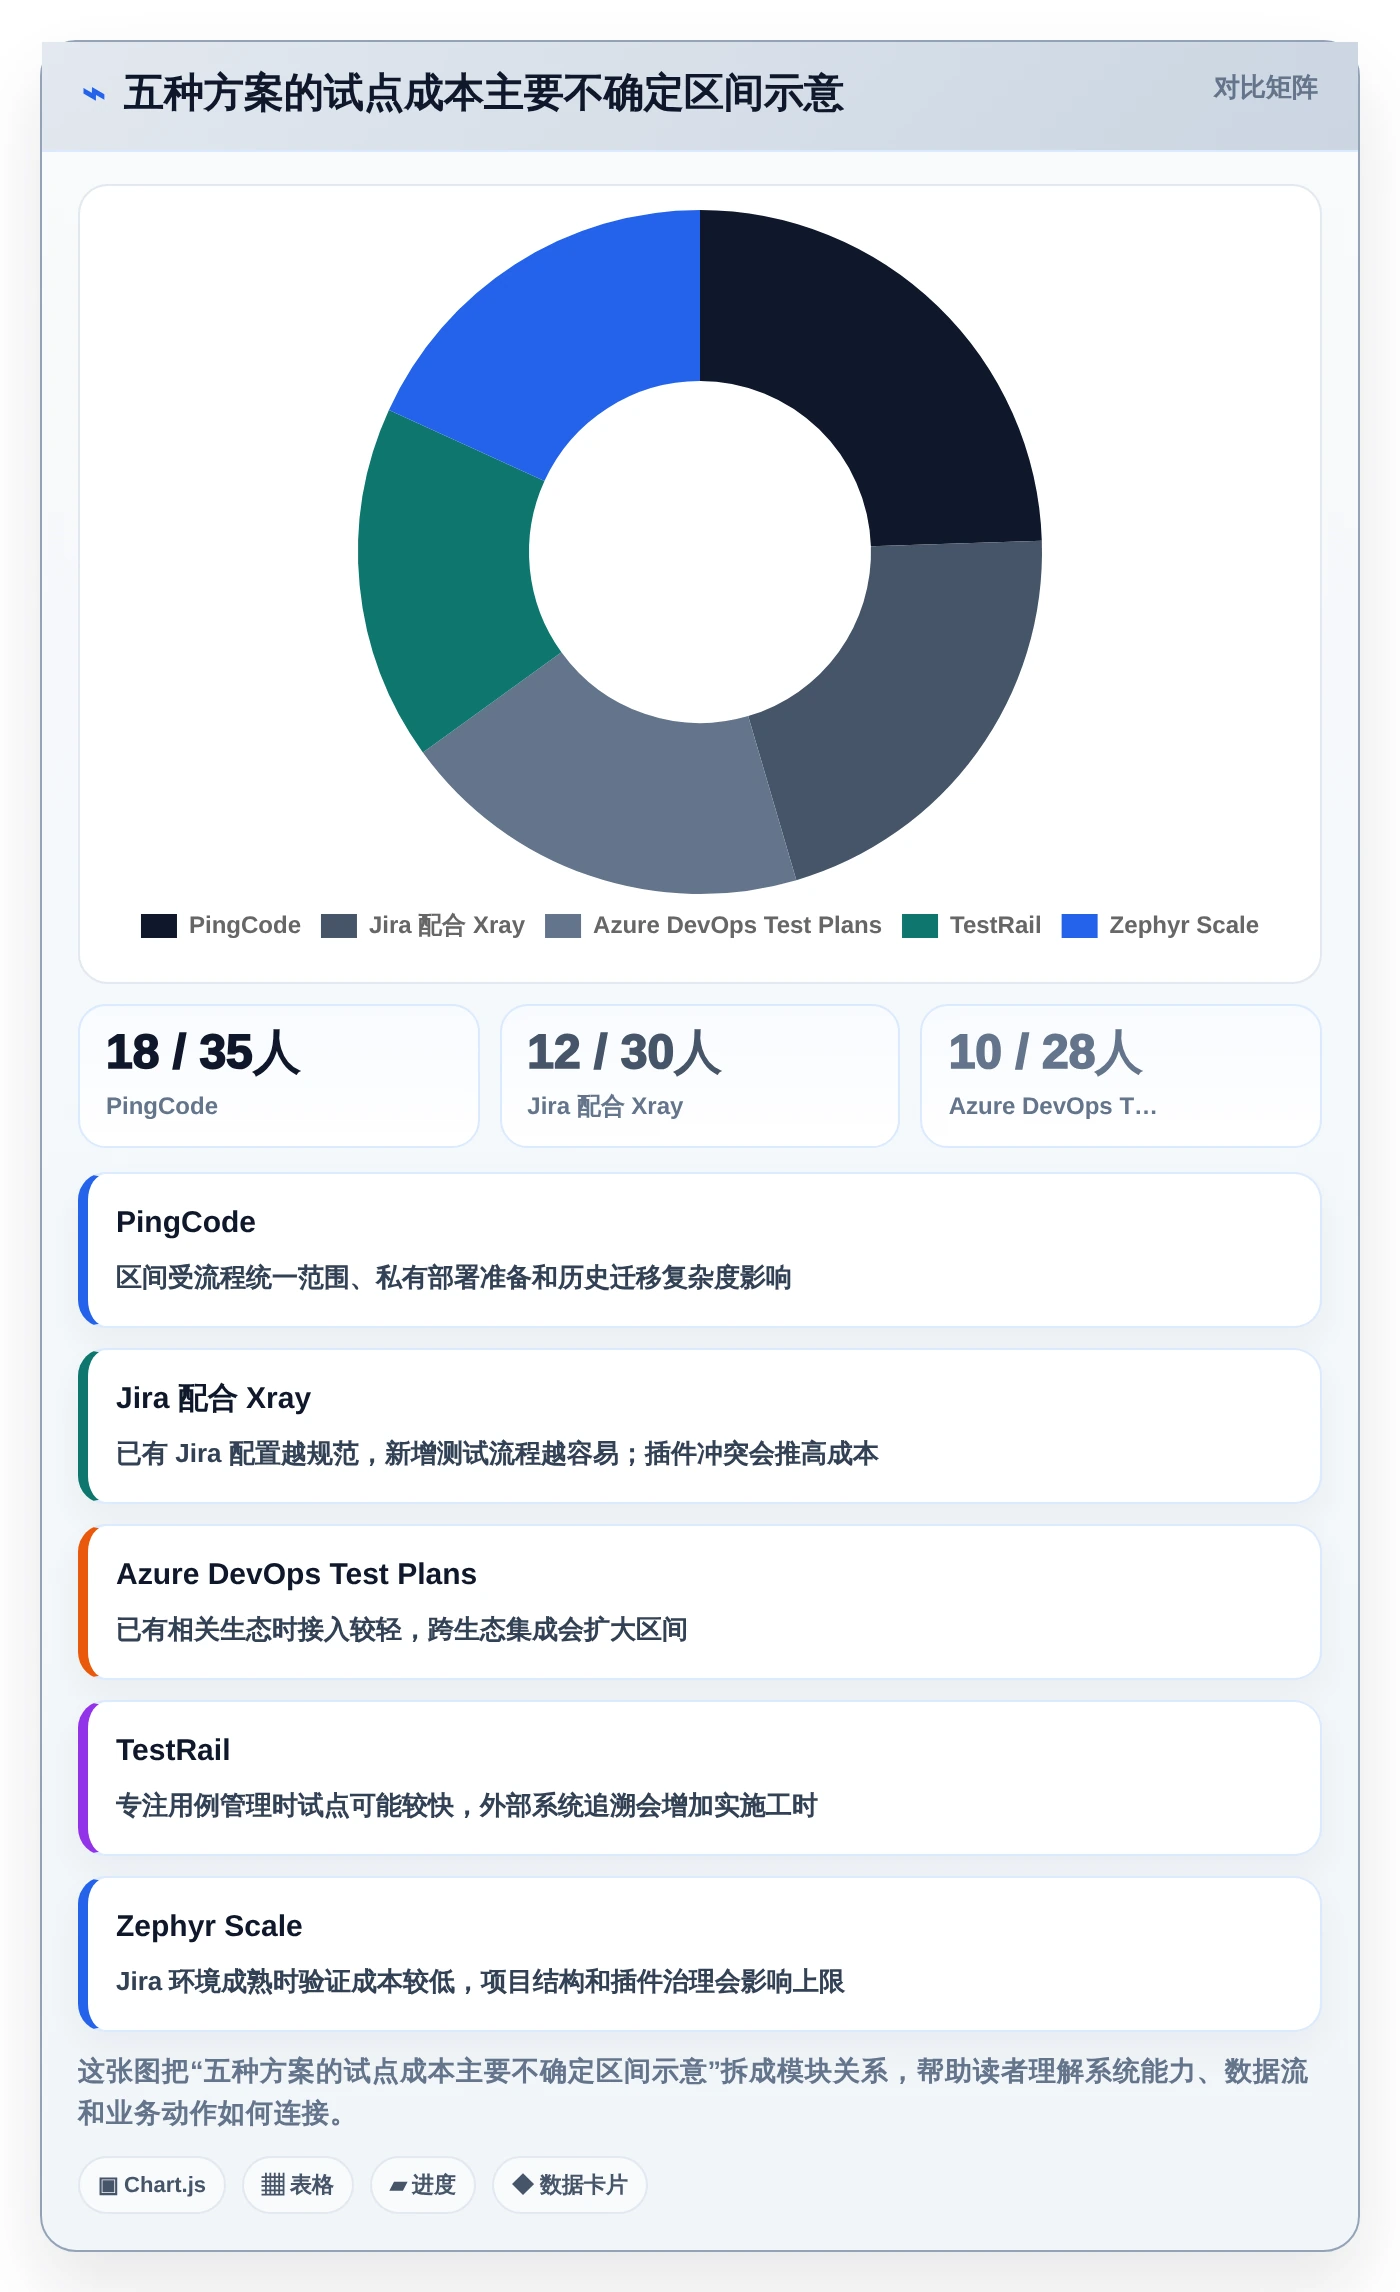Toggle Jira 配合 Xray legend color box

(339, 926)
